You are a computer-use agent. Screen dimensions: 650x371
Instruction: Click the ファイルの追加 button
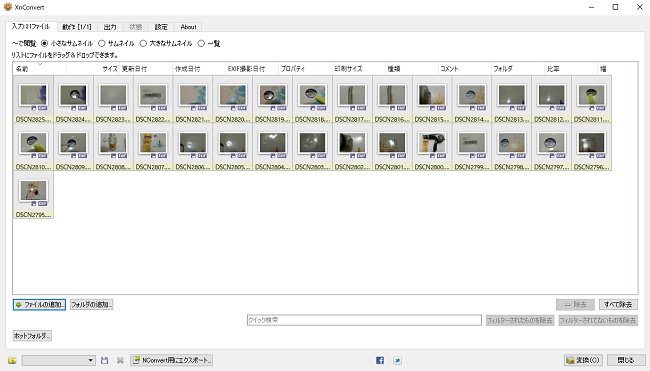click(x=39, y=305)
